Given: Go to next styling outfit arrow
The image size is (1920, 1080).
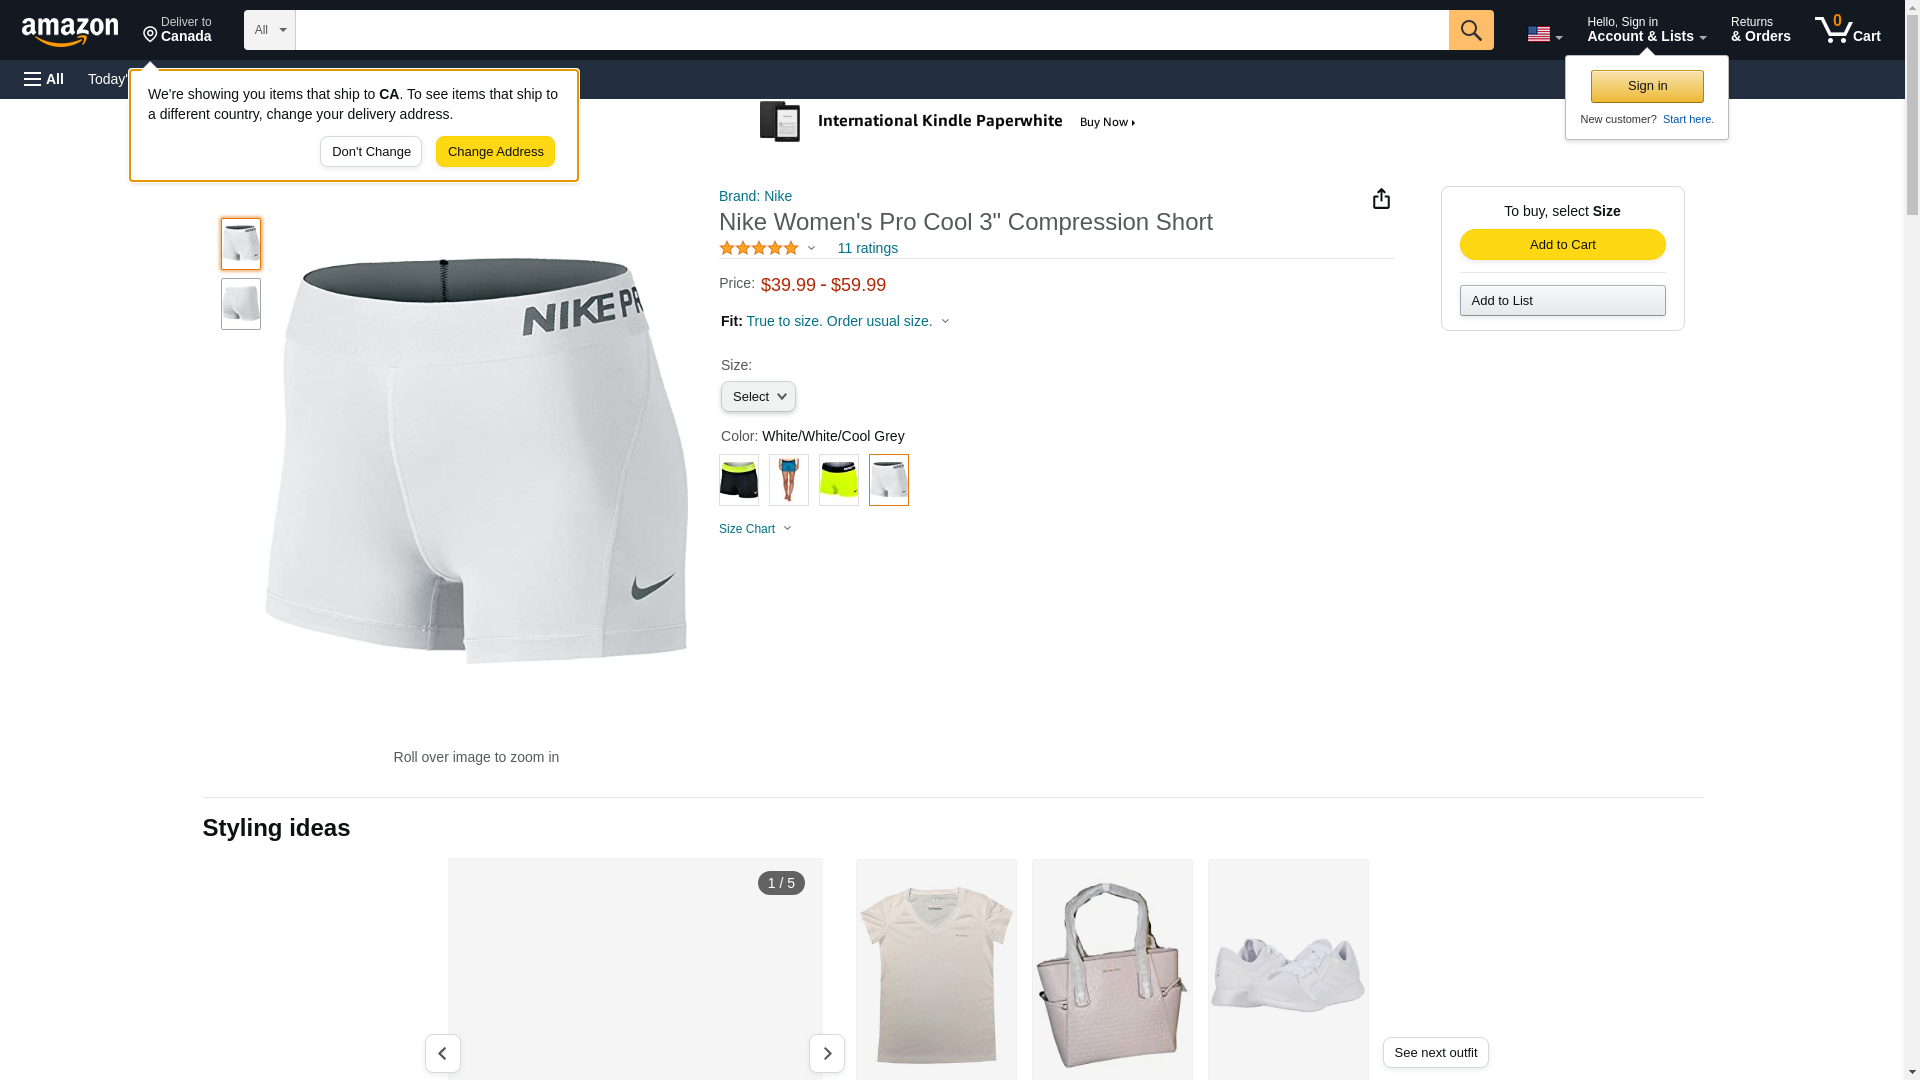Looking at the screenshot, I should point(826,1053).
